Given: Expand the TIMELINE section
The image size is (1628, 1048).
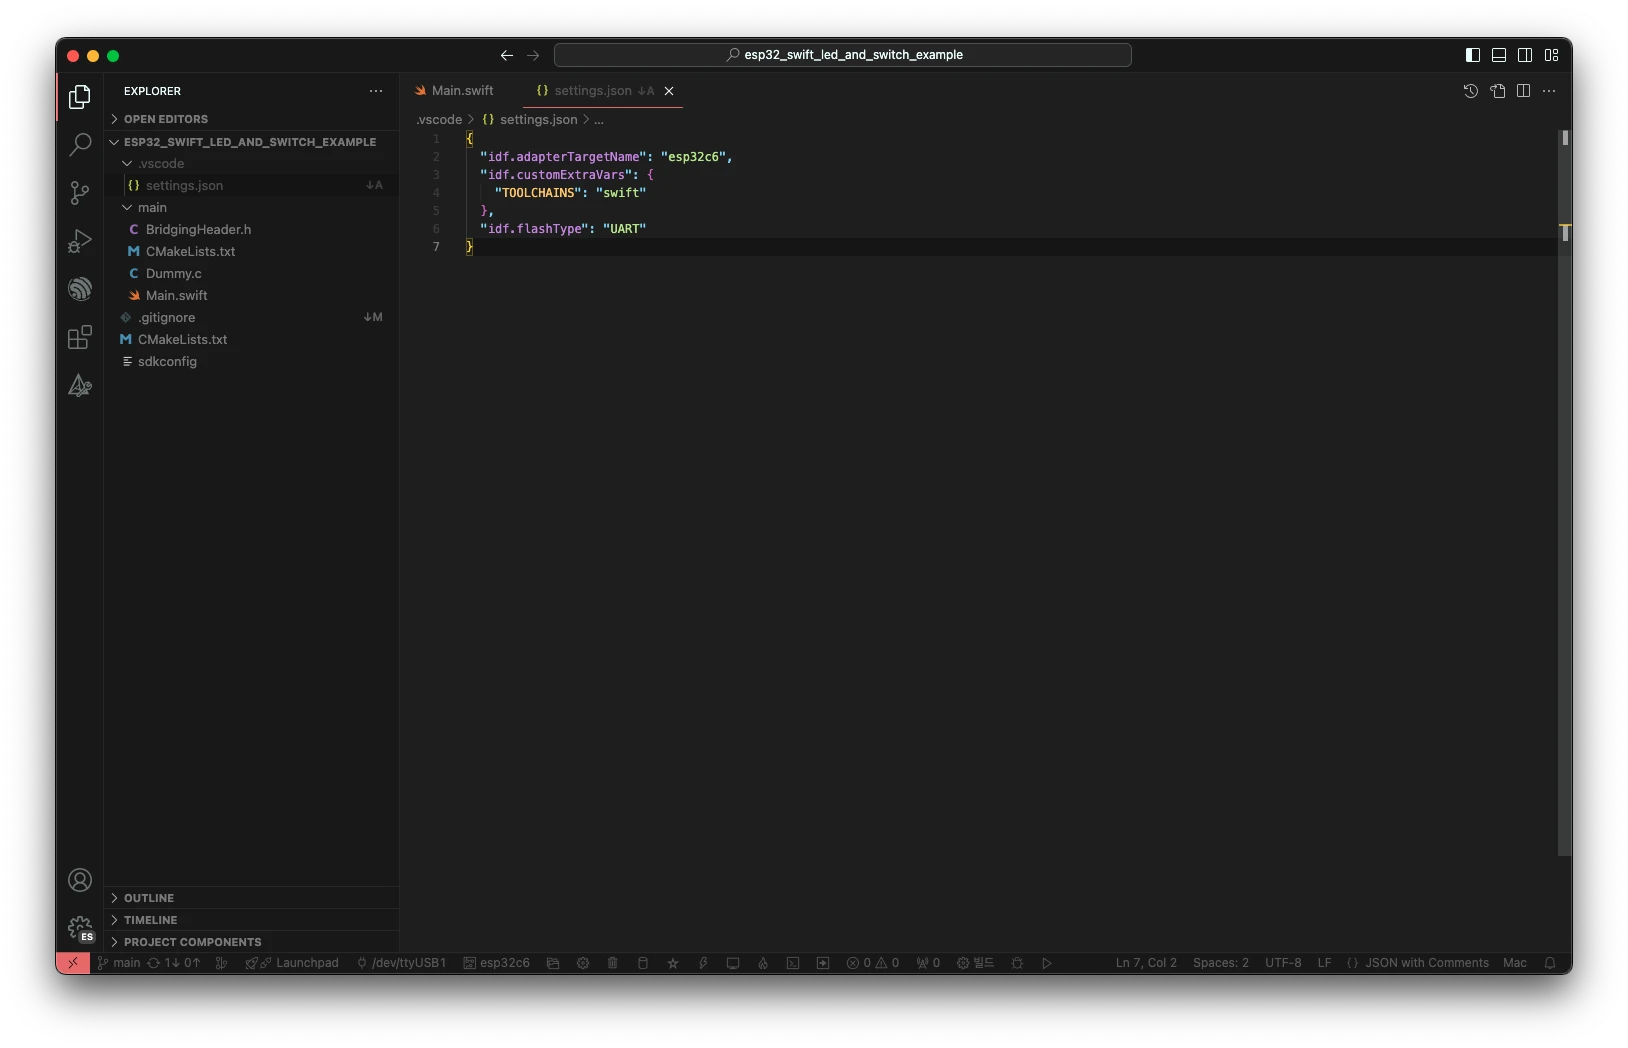Looking at the screenshot, I should click(150, 920).
